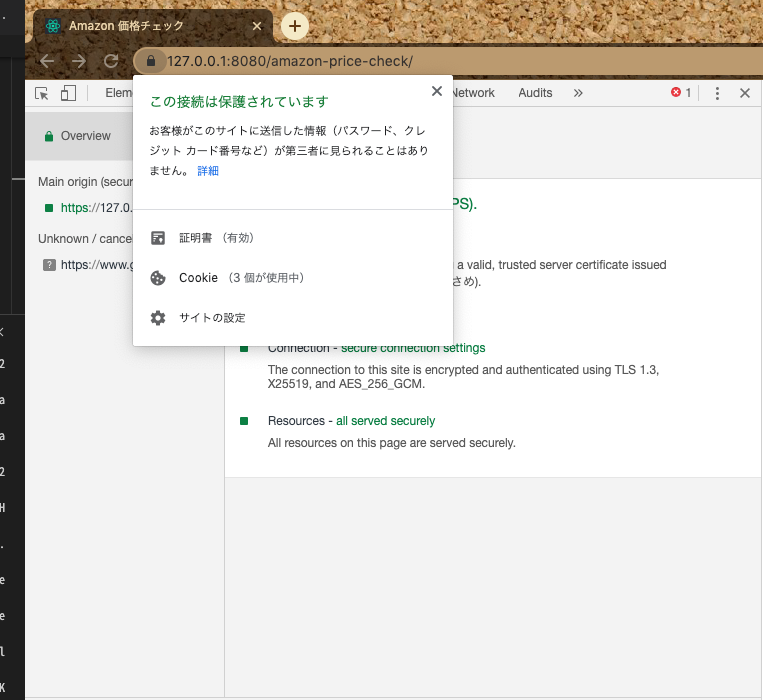
Task: Click the TLS 1.3 connection description text
Action: [463, 377]
